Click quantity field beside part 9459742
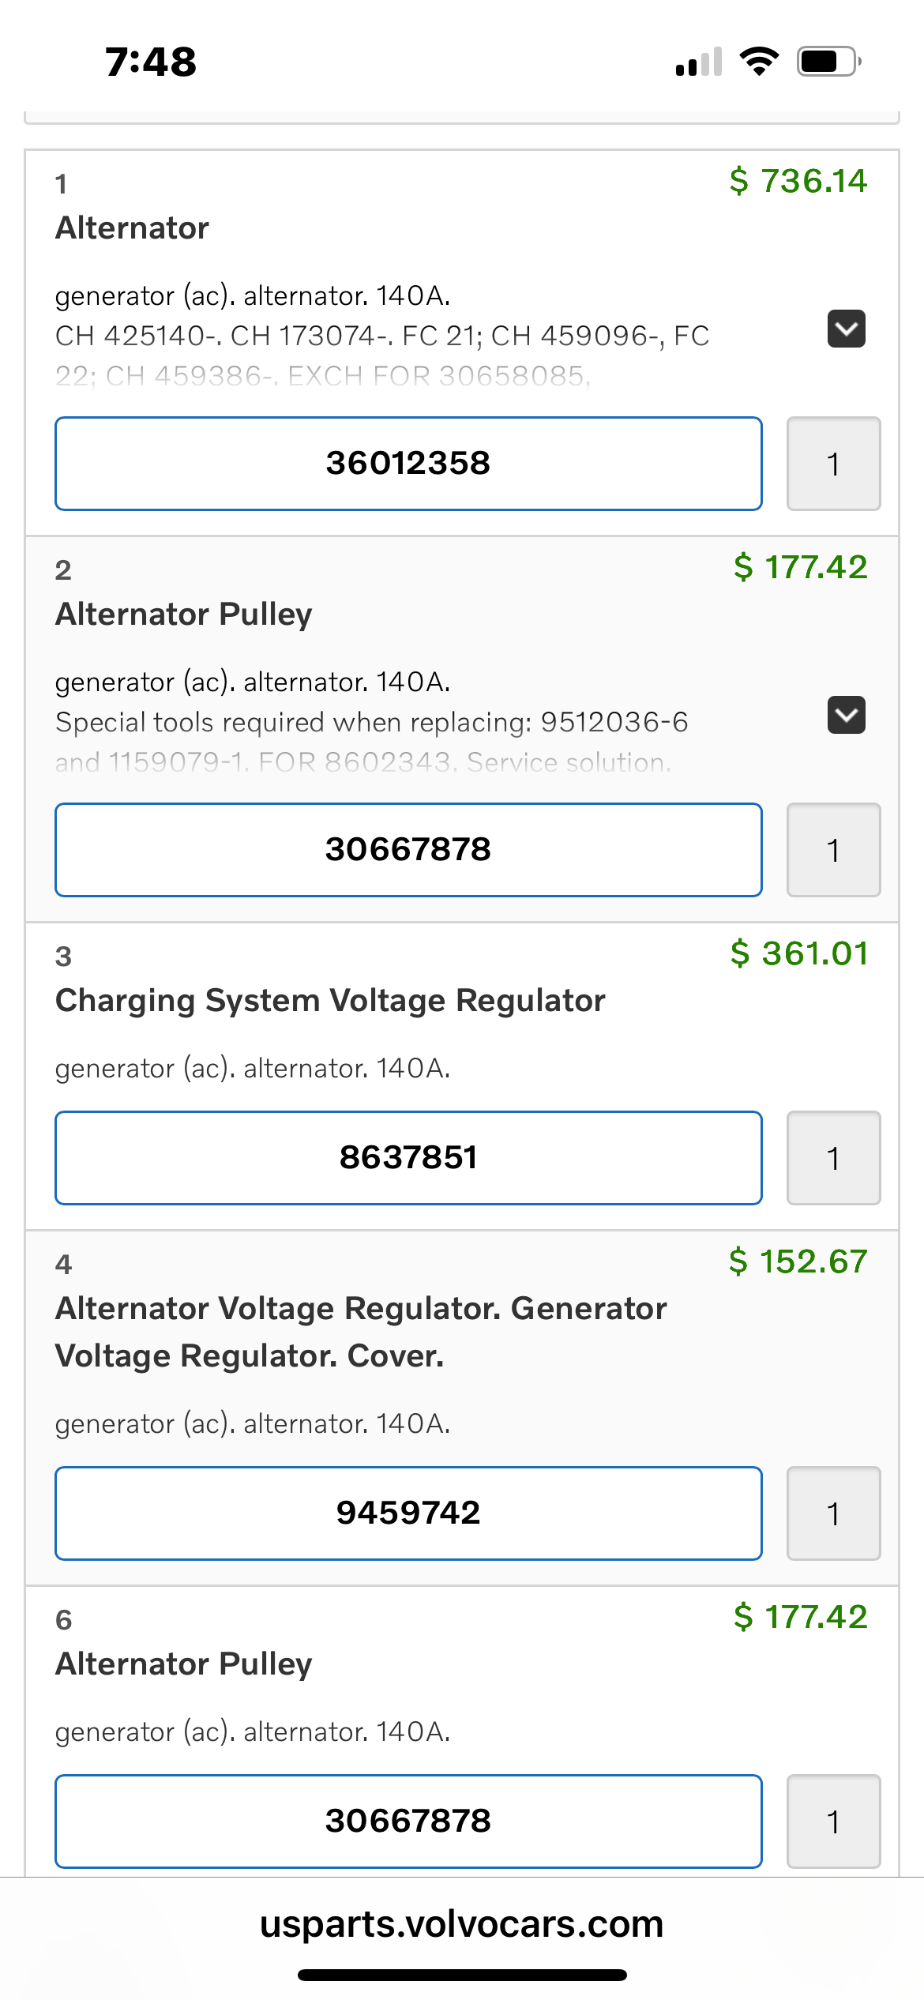Screen dimensions: 924x2000 [833, 1513]
